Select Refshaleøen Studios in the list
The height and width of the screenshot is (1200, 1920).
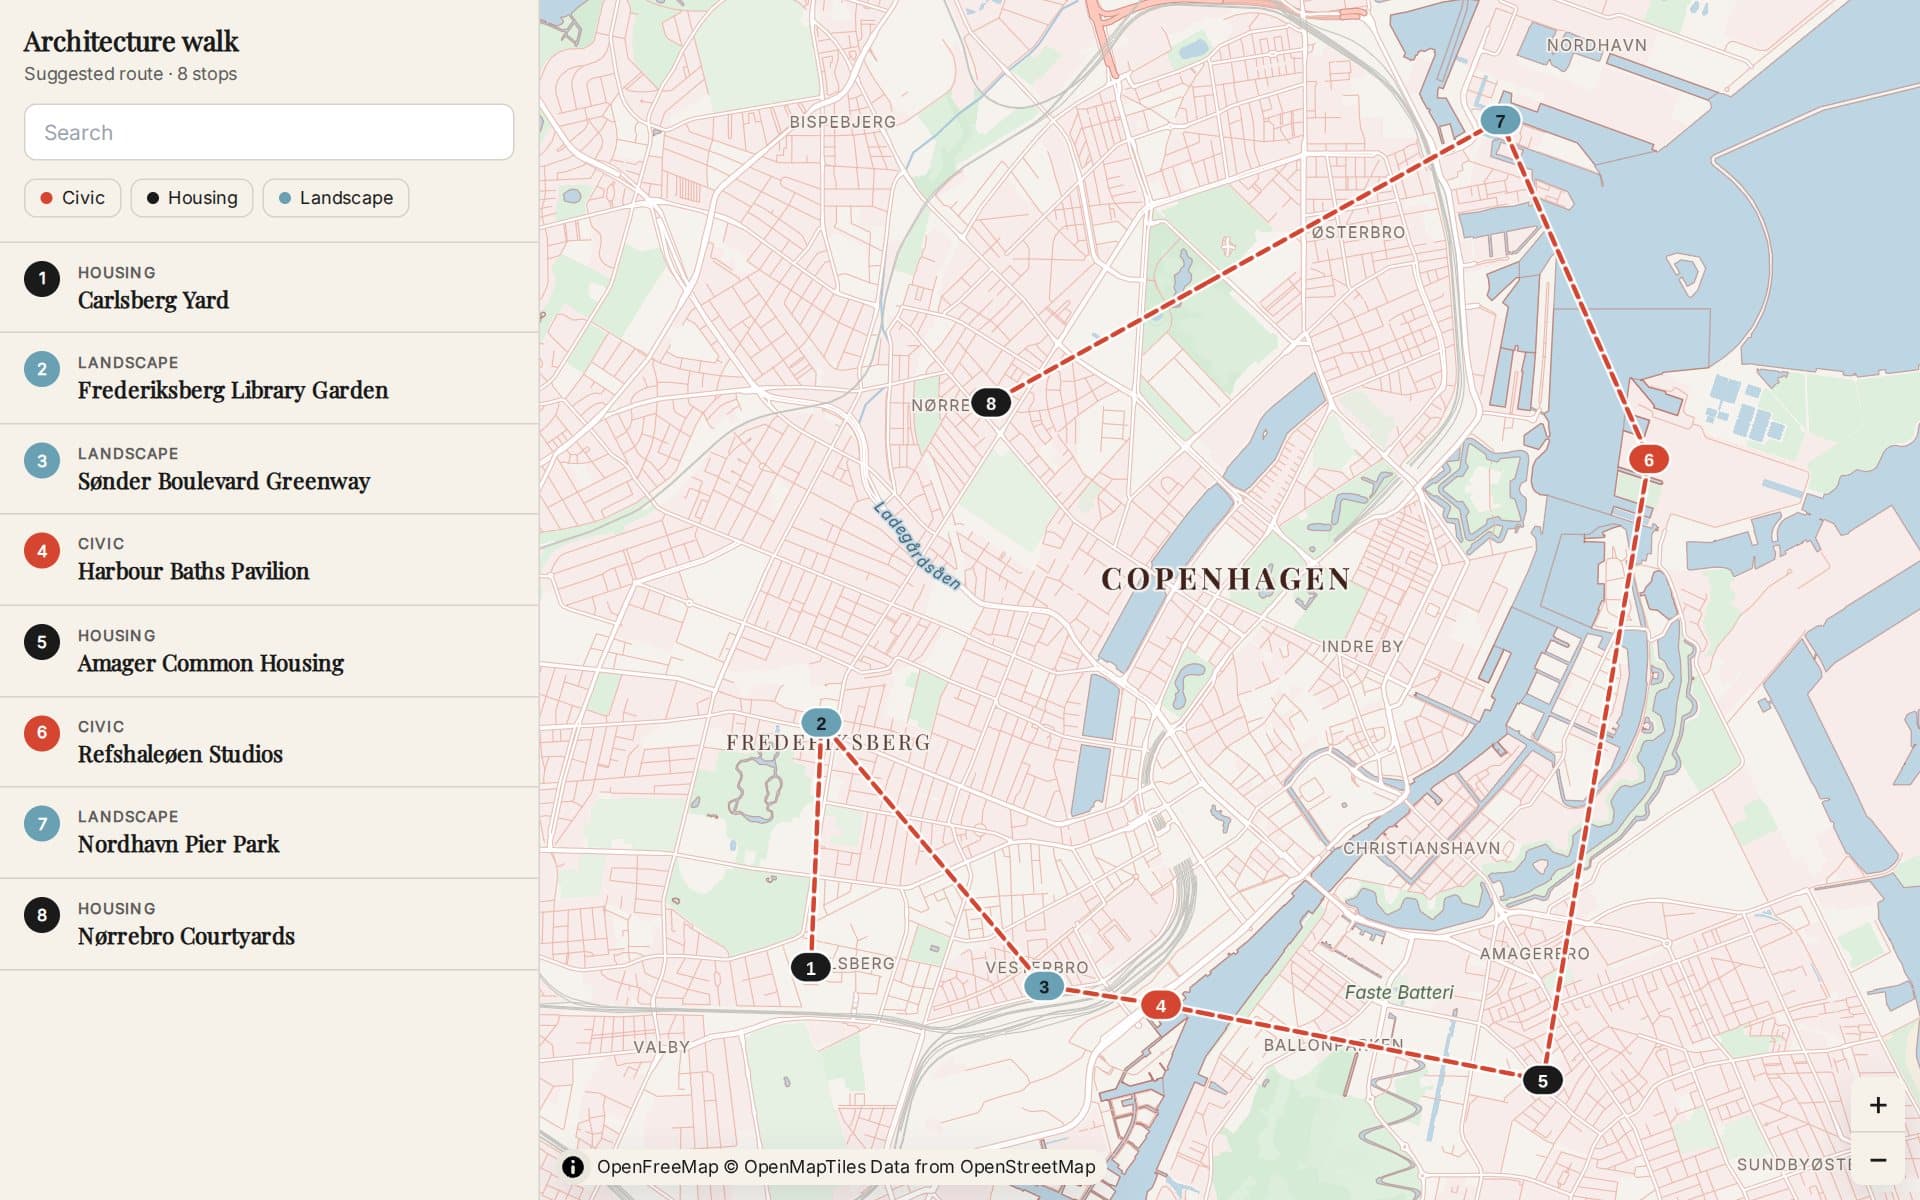tap(269, 742)
